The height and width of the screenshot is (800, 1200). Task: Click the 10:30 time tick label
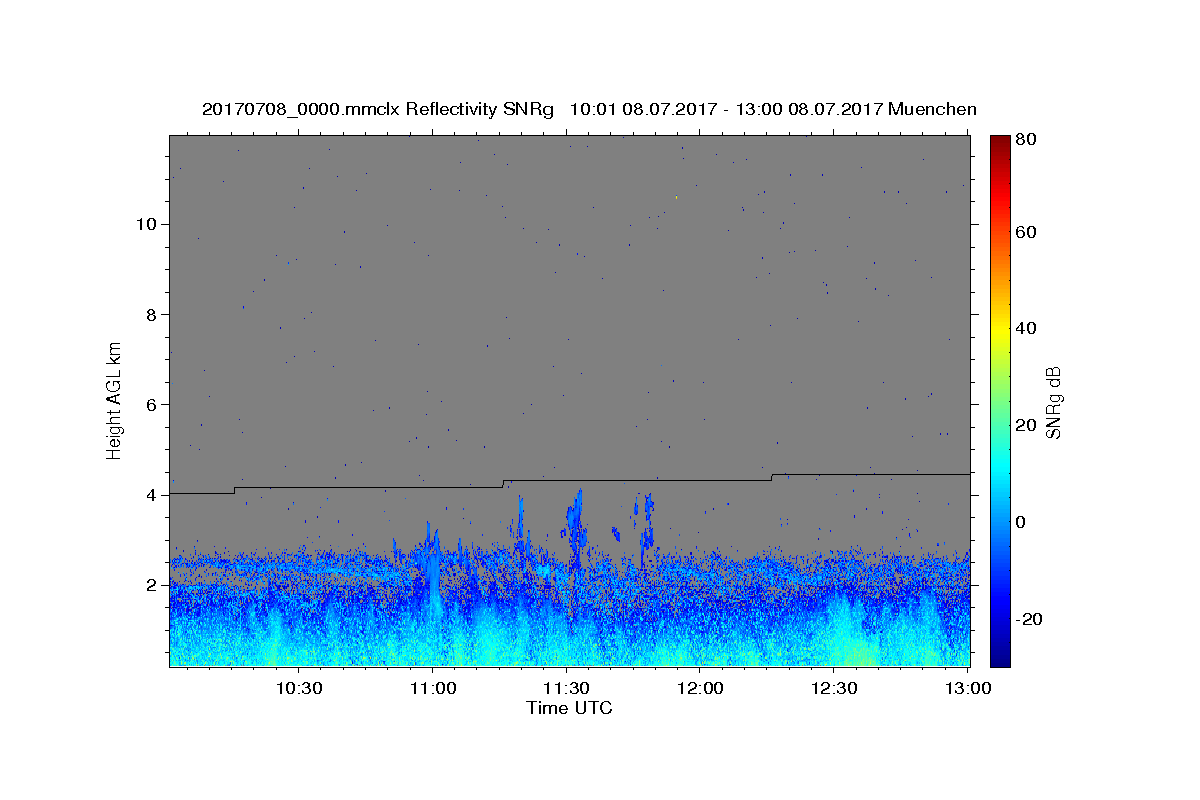coord(298,688)
